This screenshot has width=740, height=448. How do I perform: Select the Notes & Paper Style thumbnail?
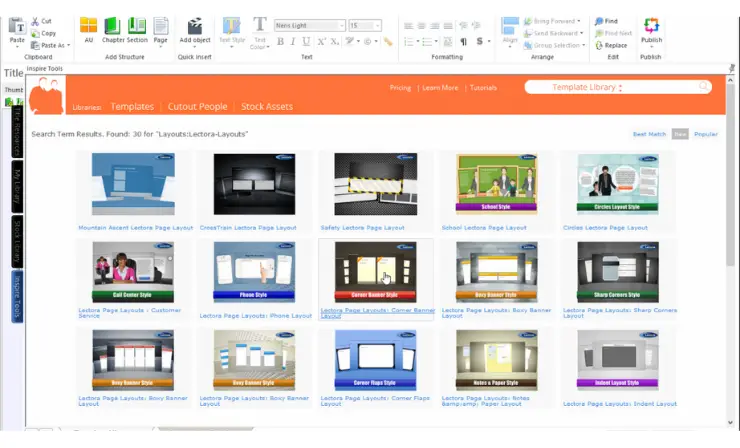pyautogui.click(x=496, y=360)
